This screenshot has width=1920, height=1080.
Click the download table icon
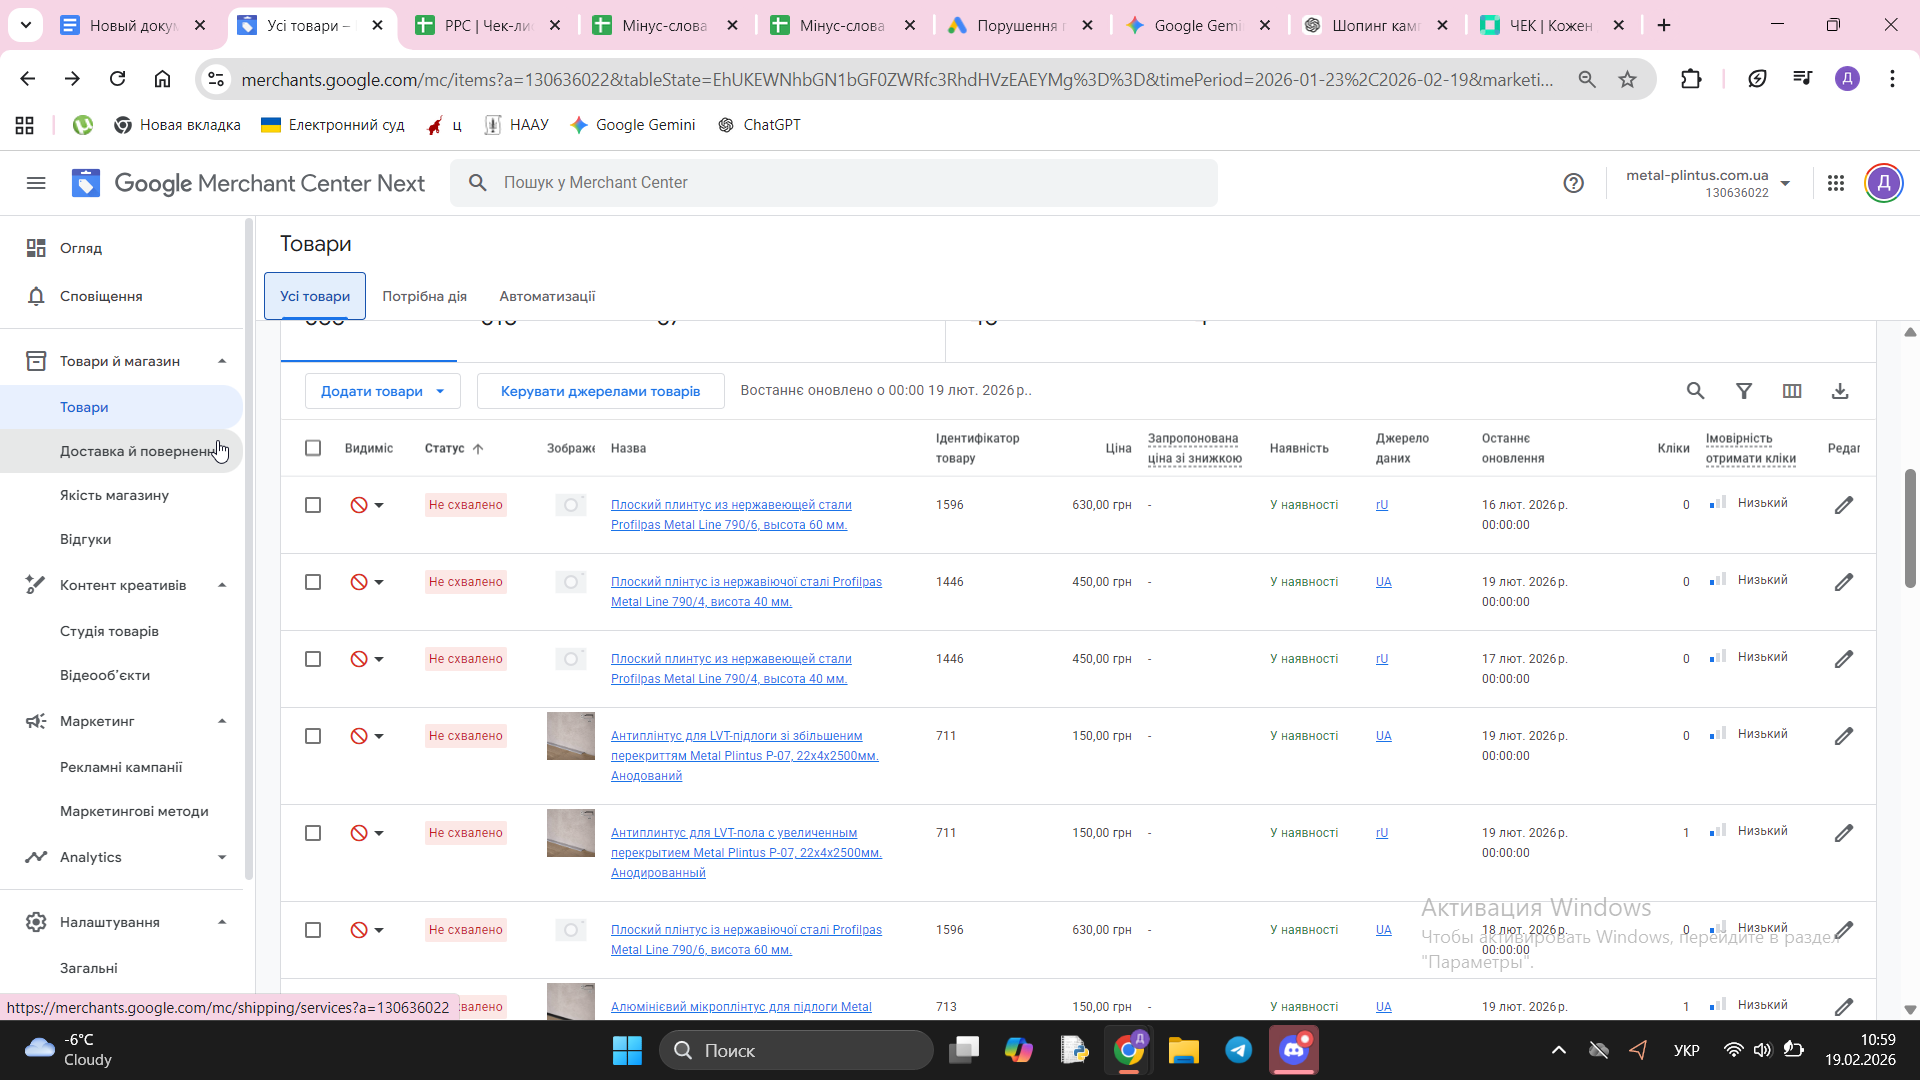point(1839,391)
